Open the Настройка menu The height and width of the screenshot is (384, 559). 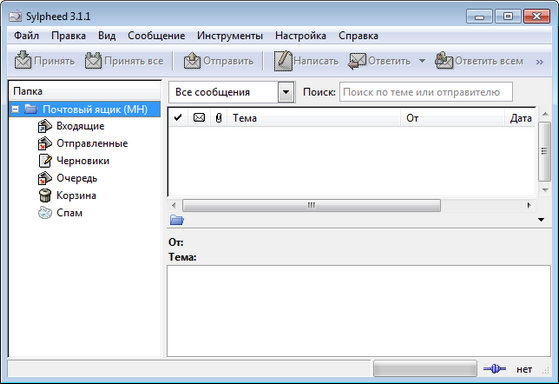click(301, 36)
